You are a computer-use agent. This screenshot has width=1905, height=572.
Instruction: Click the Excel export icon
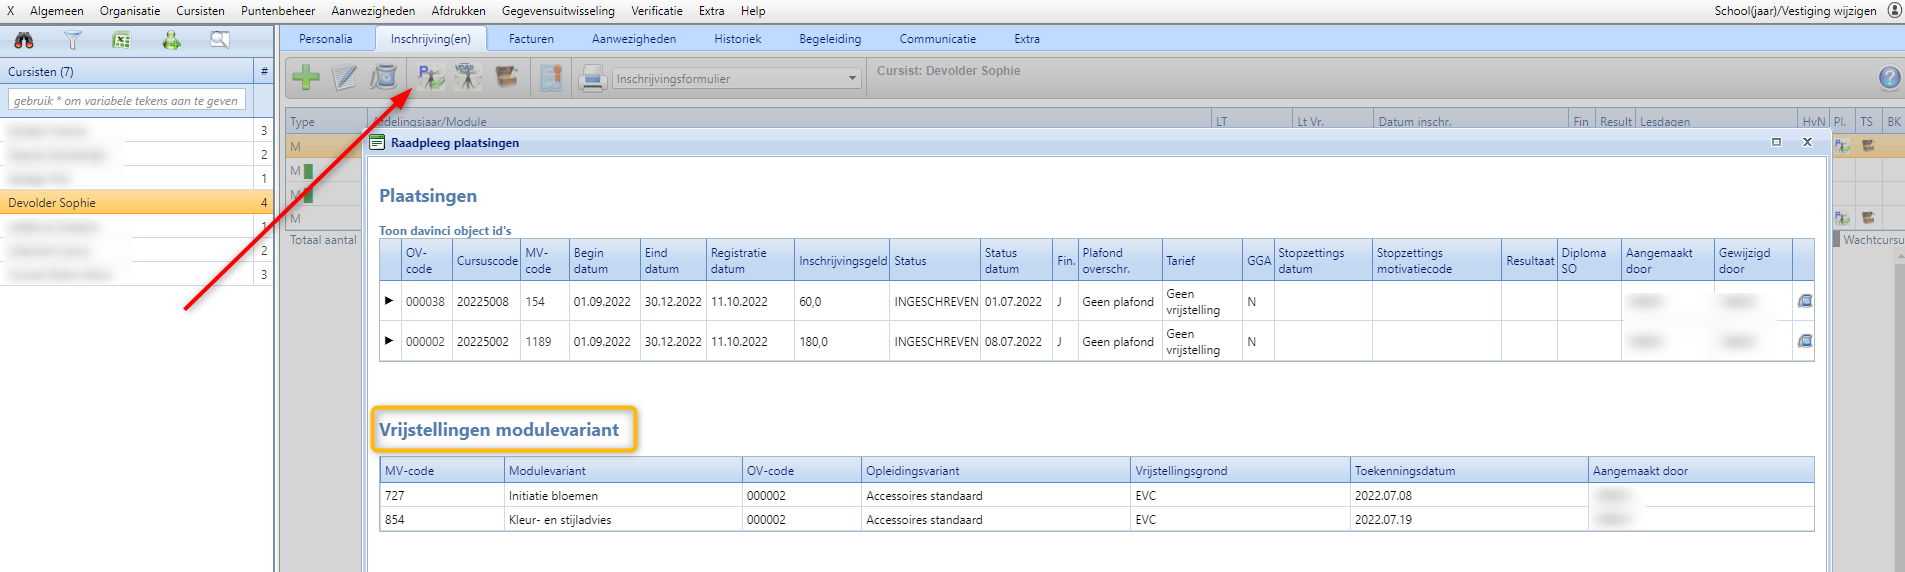point(122,40)
